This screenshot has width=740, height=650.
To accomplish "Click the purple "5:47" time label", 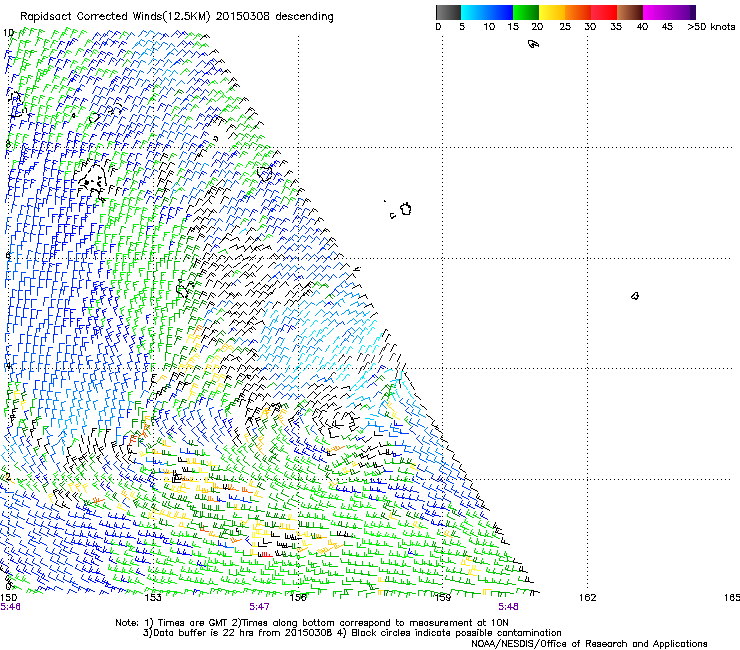I will [x=260, y=607].
